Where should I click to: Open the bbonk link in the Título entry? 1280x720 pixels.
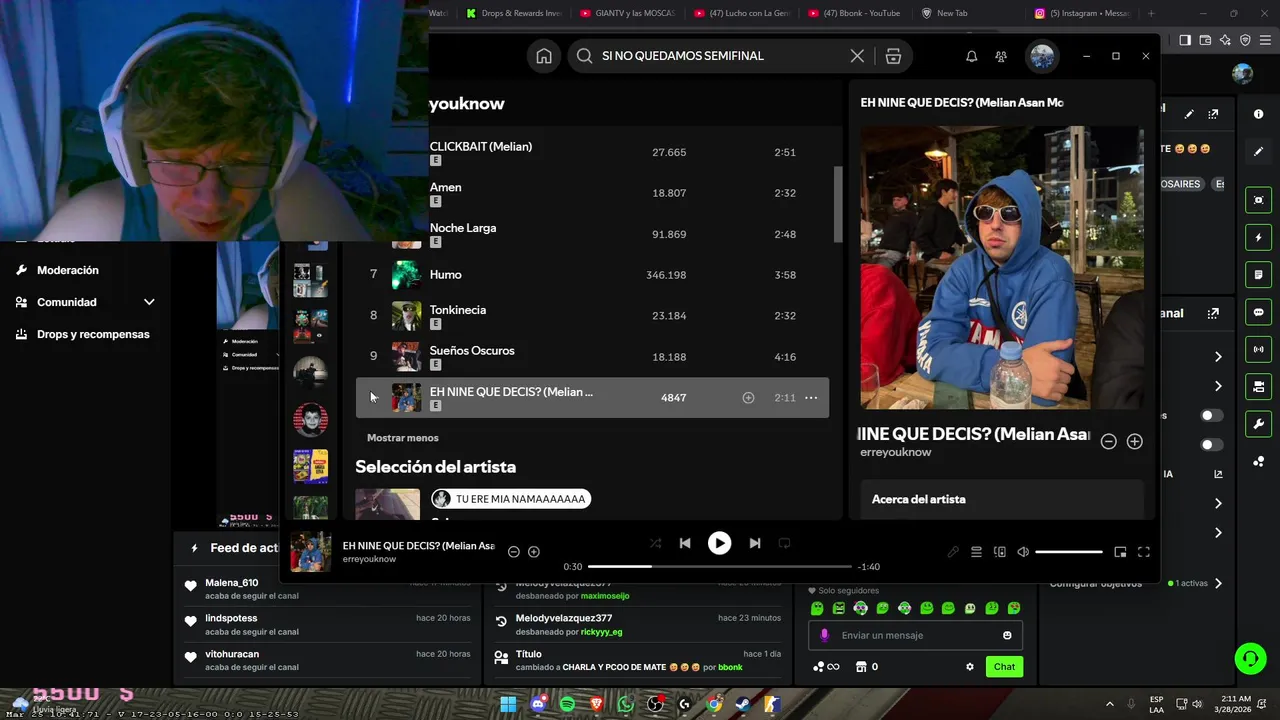pos(730,667)
